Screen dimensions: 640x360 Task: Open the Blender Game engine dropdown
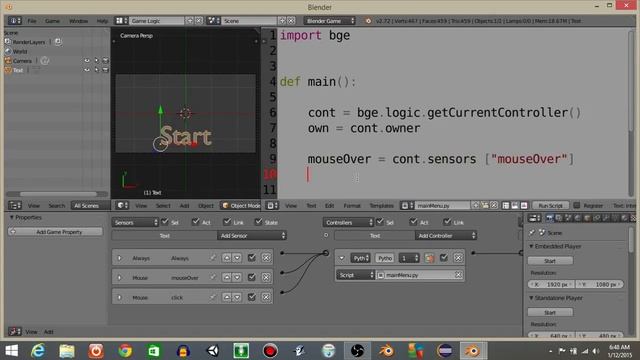coord(329,20)
